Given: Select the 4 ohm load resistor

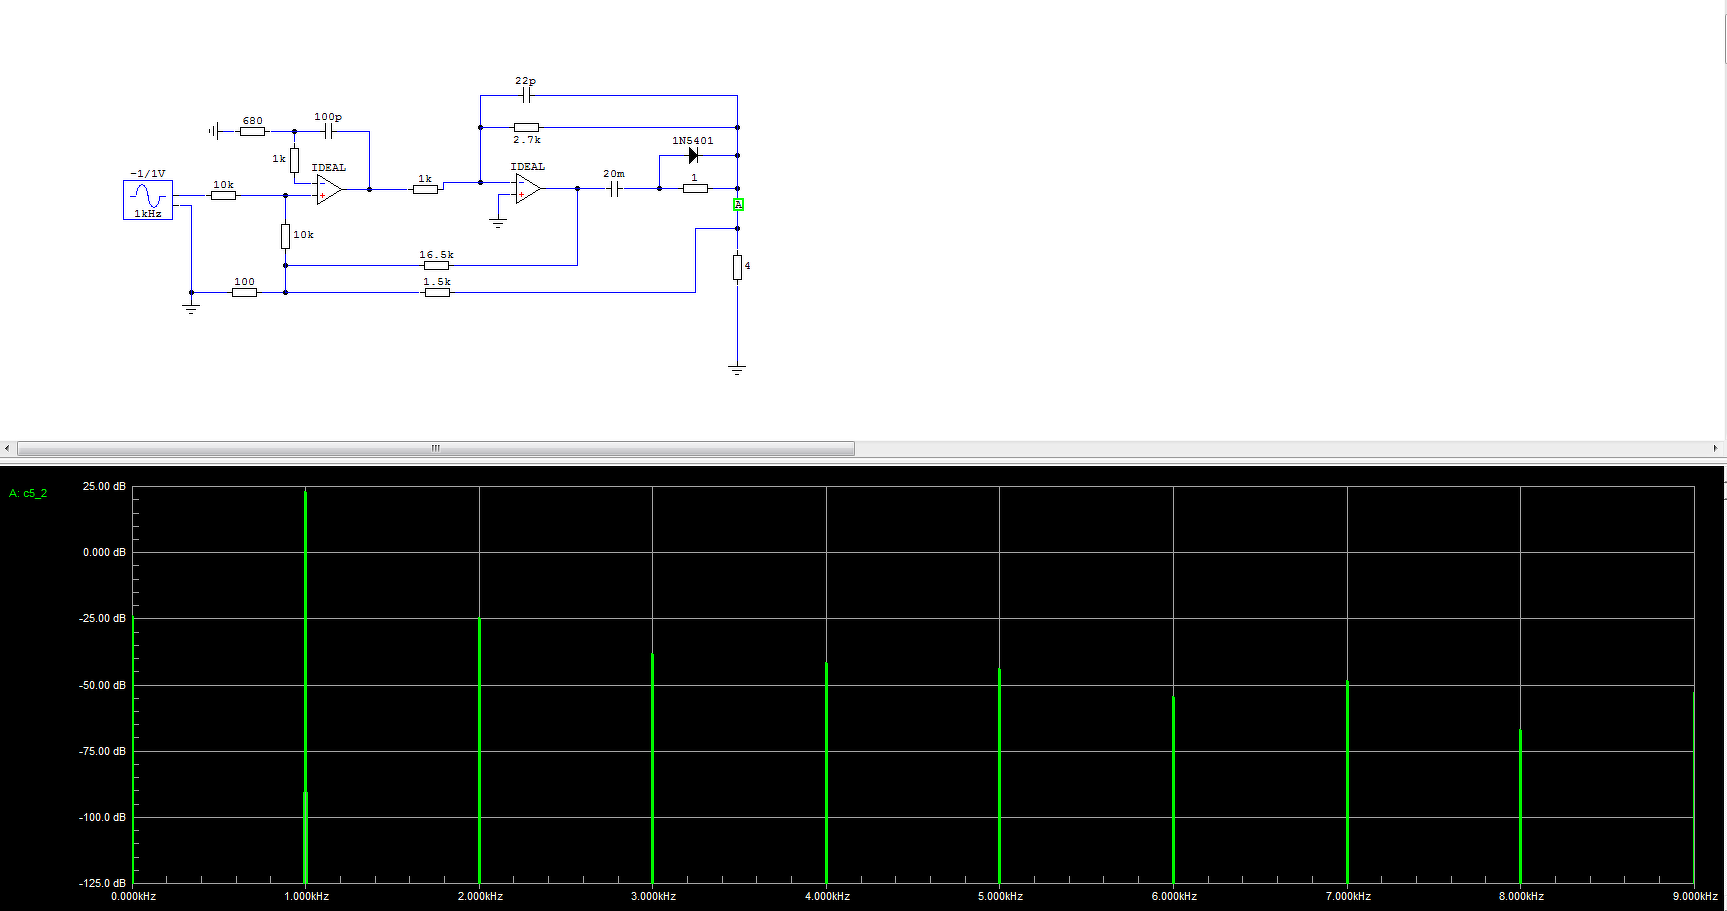Looking at the screenshot, I should (737, 267).
